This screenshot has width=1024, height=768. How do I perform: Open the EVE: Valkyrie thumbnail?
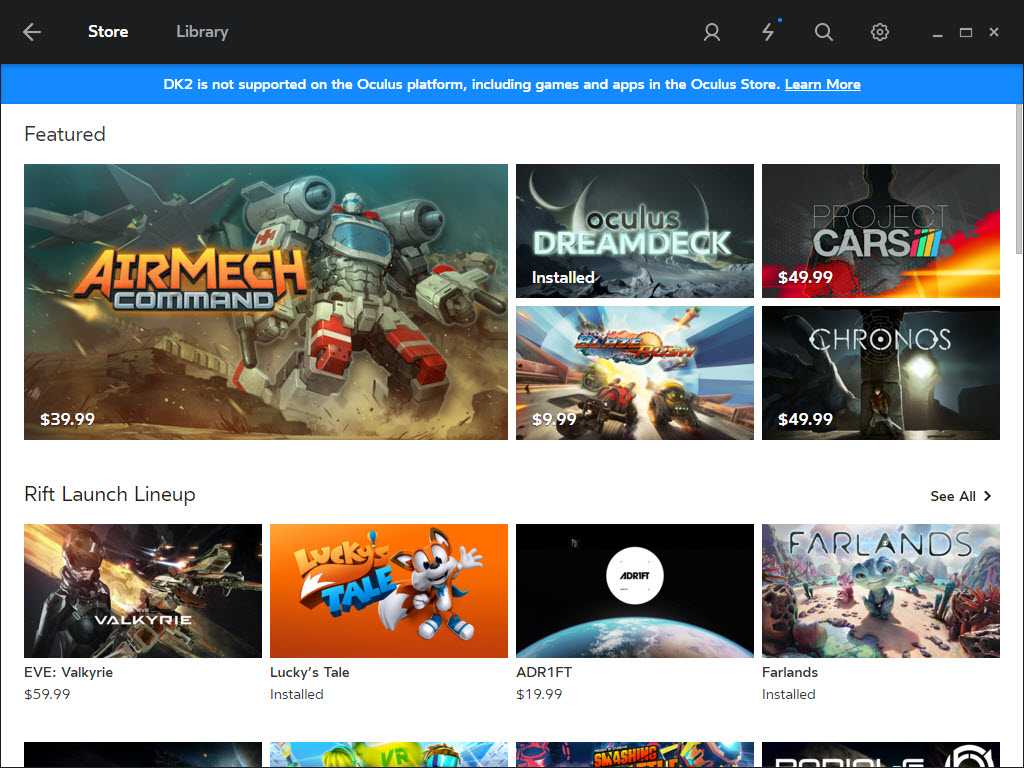[143, 590]
